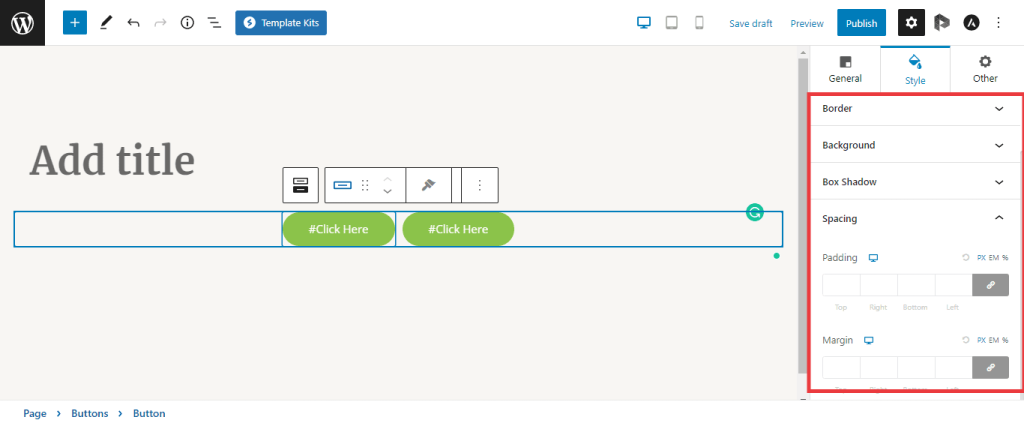Viewport: 1024px width, 426px height.
Task: Open the Other tab
Action: tap(985, 69)
